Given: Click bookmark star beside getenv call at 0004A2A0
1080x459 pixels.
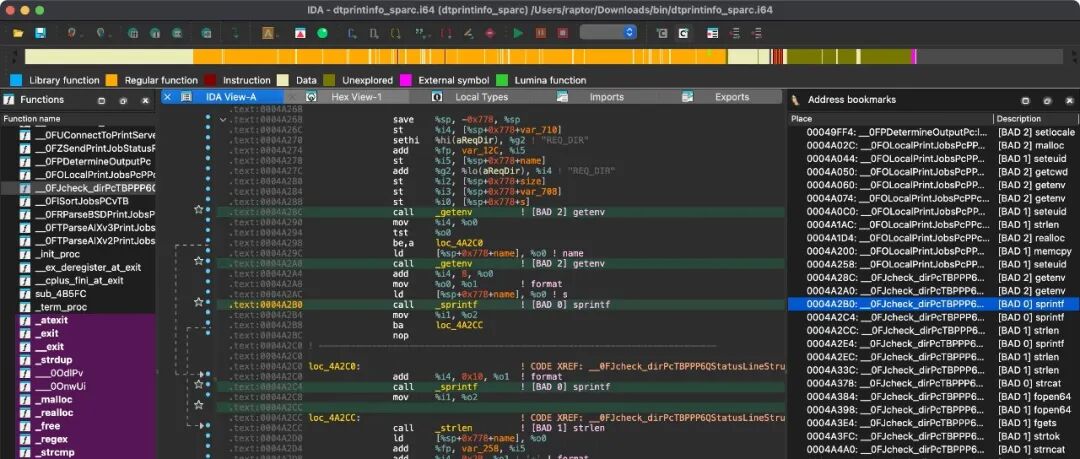Looking at the screenshot, I should pos(198,261).
